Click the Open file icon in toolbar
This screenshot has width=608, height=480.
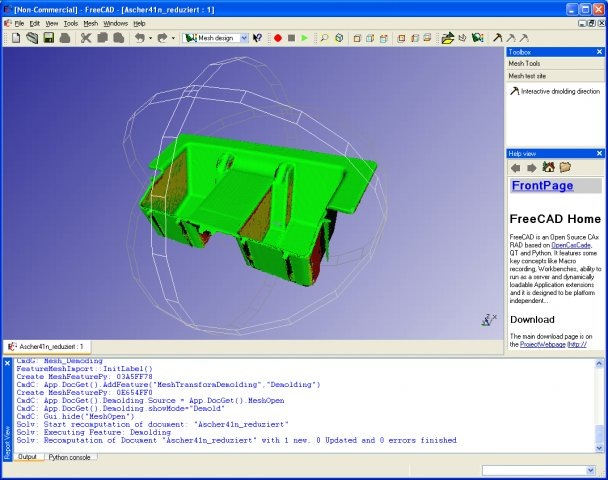(32, 38)
